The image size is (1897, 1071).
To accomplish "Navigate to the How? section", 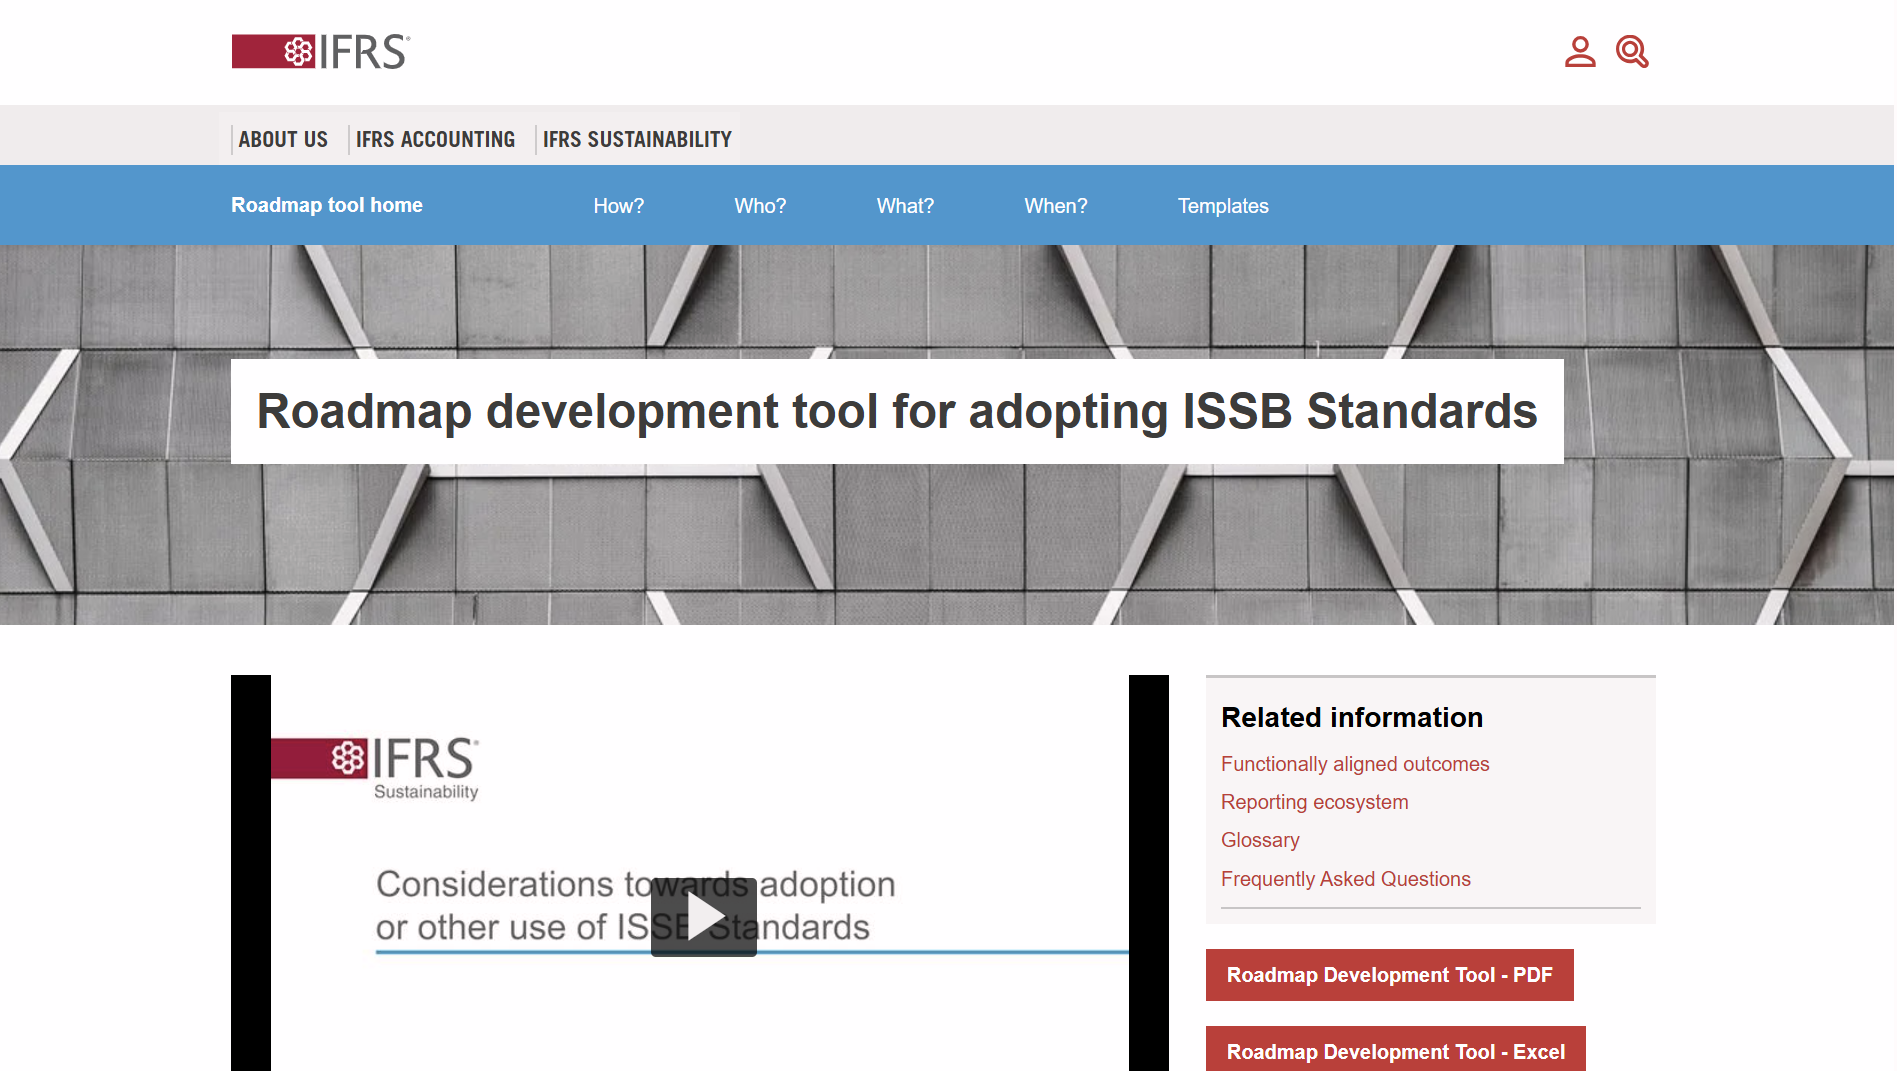I will click(x=618, y=205).
